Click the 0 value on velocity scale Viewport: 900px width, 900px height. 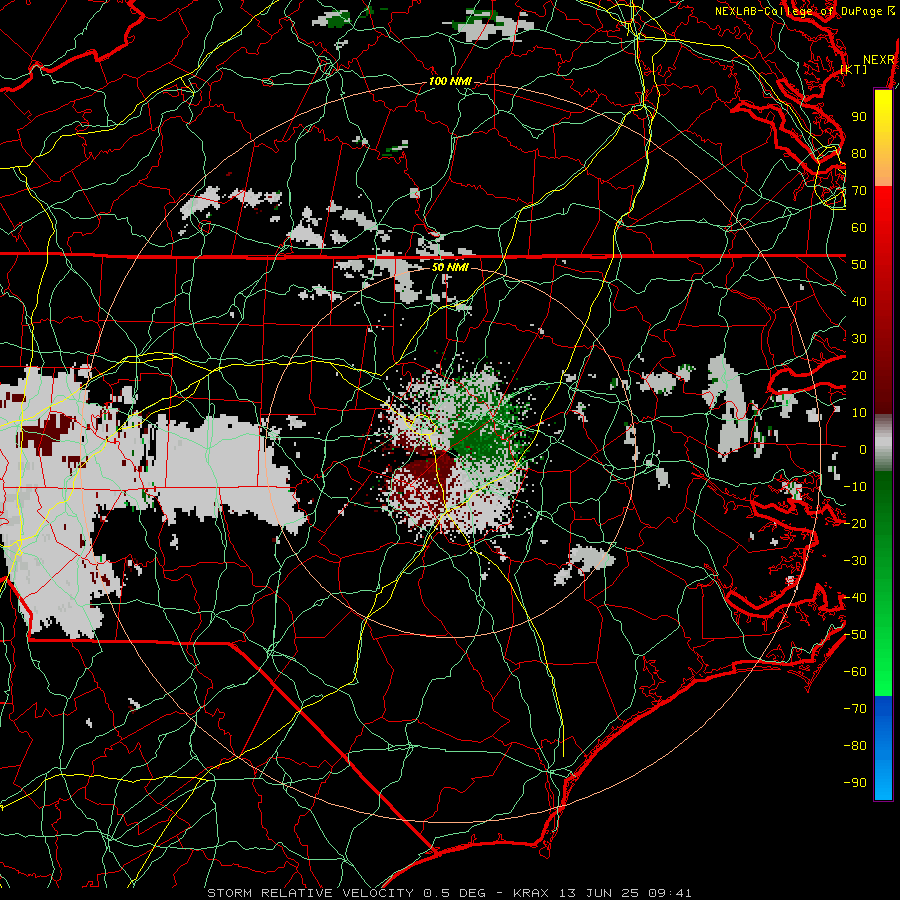click(x=863, y=450)
